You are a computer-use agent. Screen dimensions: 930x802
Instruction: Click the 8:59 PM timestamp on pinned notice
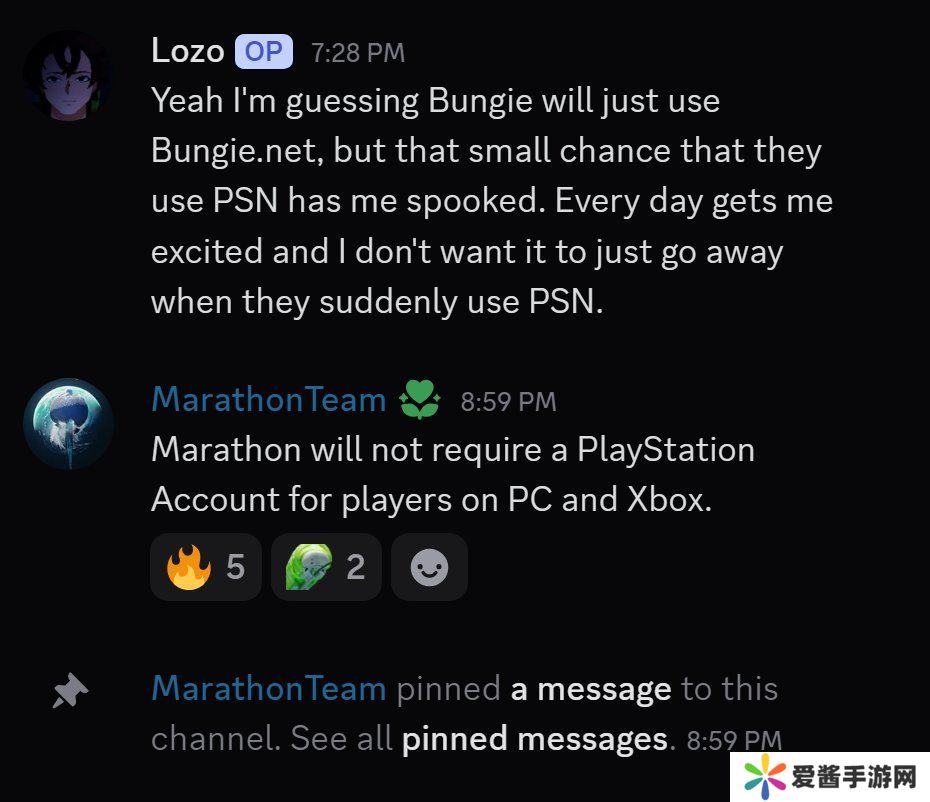[x=734, y=740]
